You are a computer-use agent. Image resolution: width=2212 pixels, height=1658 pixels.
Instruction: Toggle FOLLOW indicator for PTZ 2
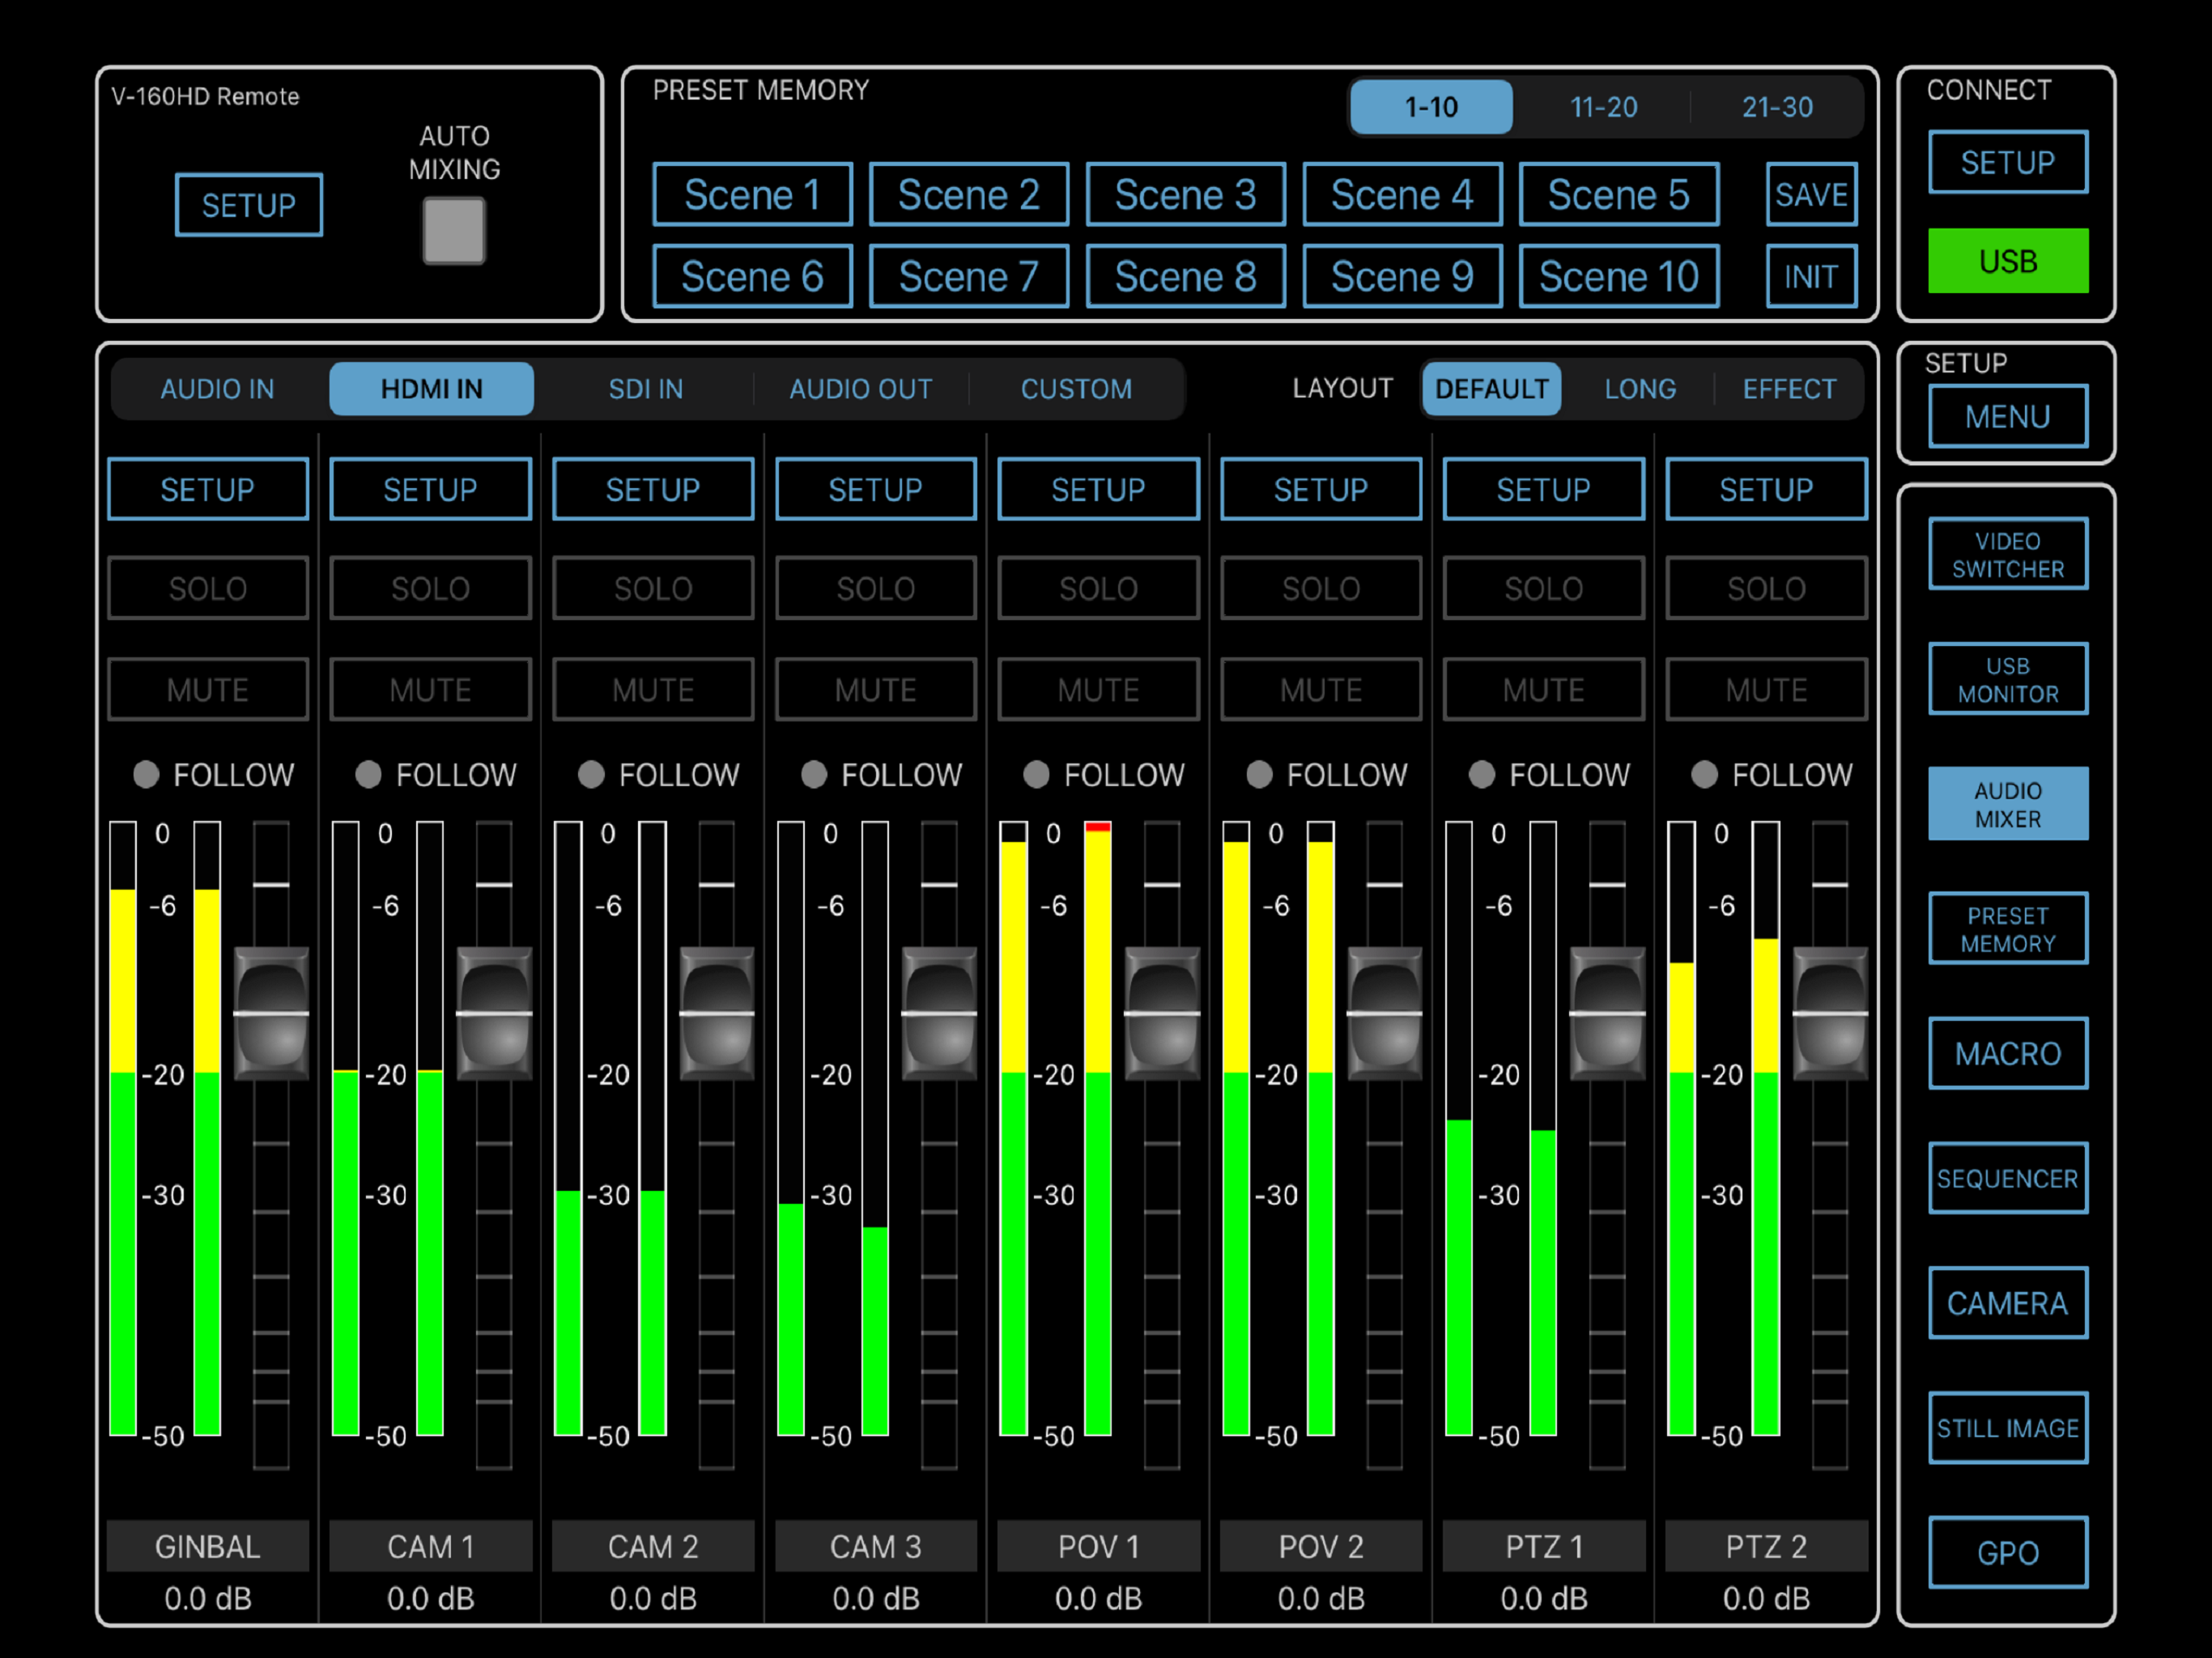(1704, 774)
